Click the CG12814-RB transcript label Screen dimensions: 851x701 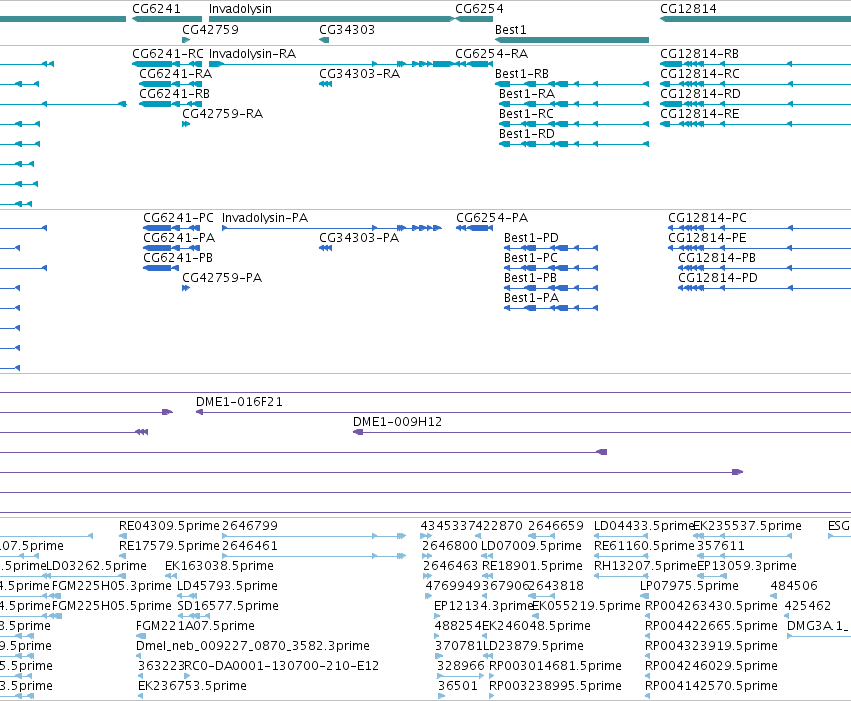700,54
